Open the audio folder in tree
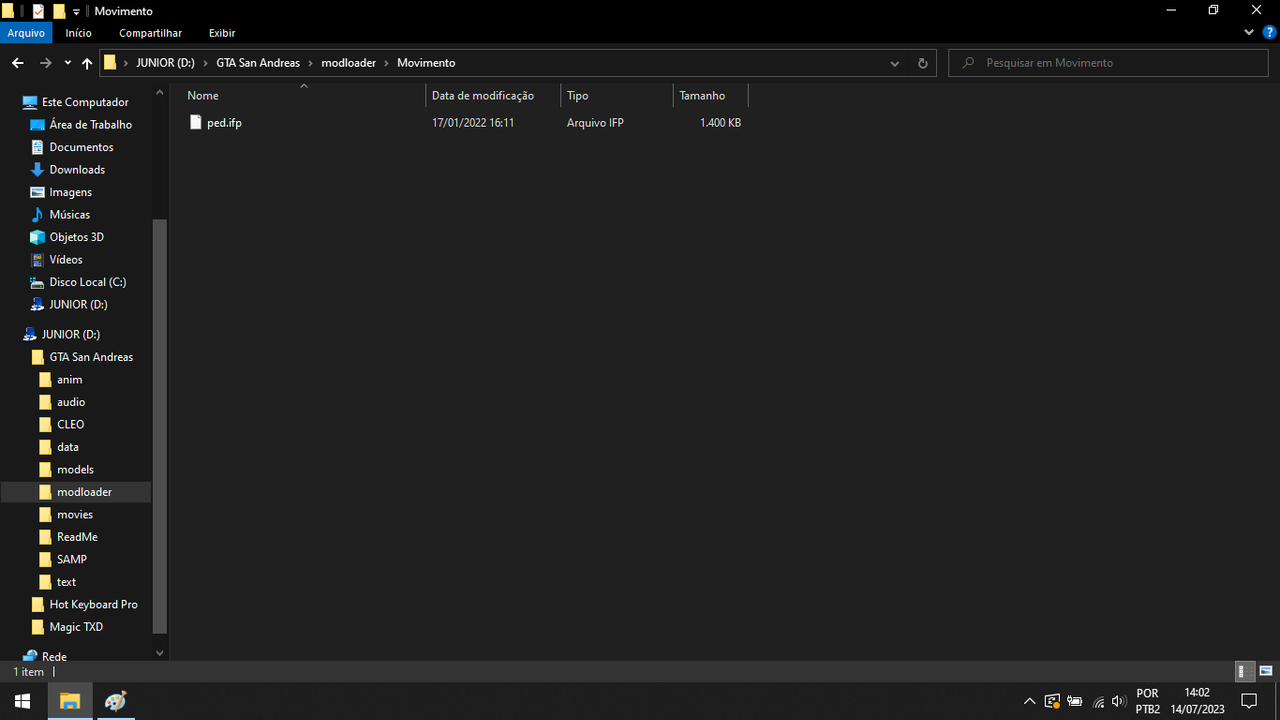 (71, 402)
